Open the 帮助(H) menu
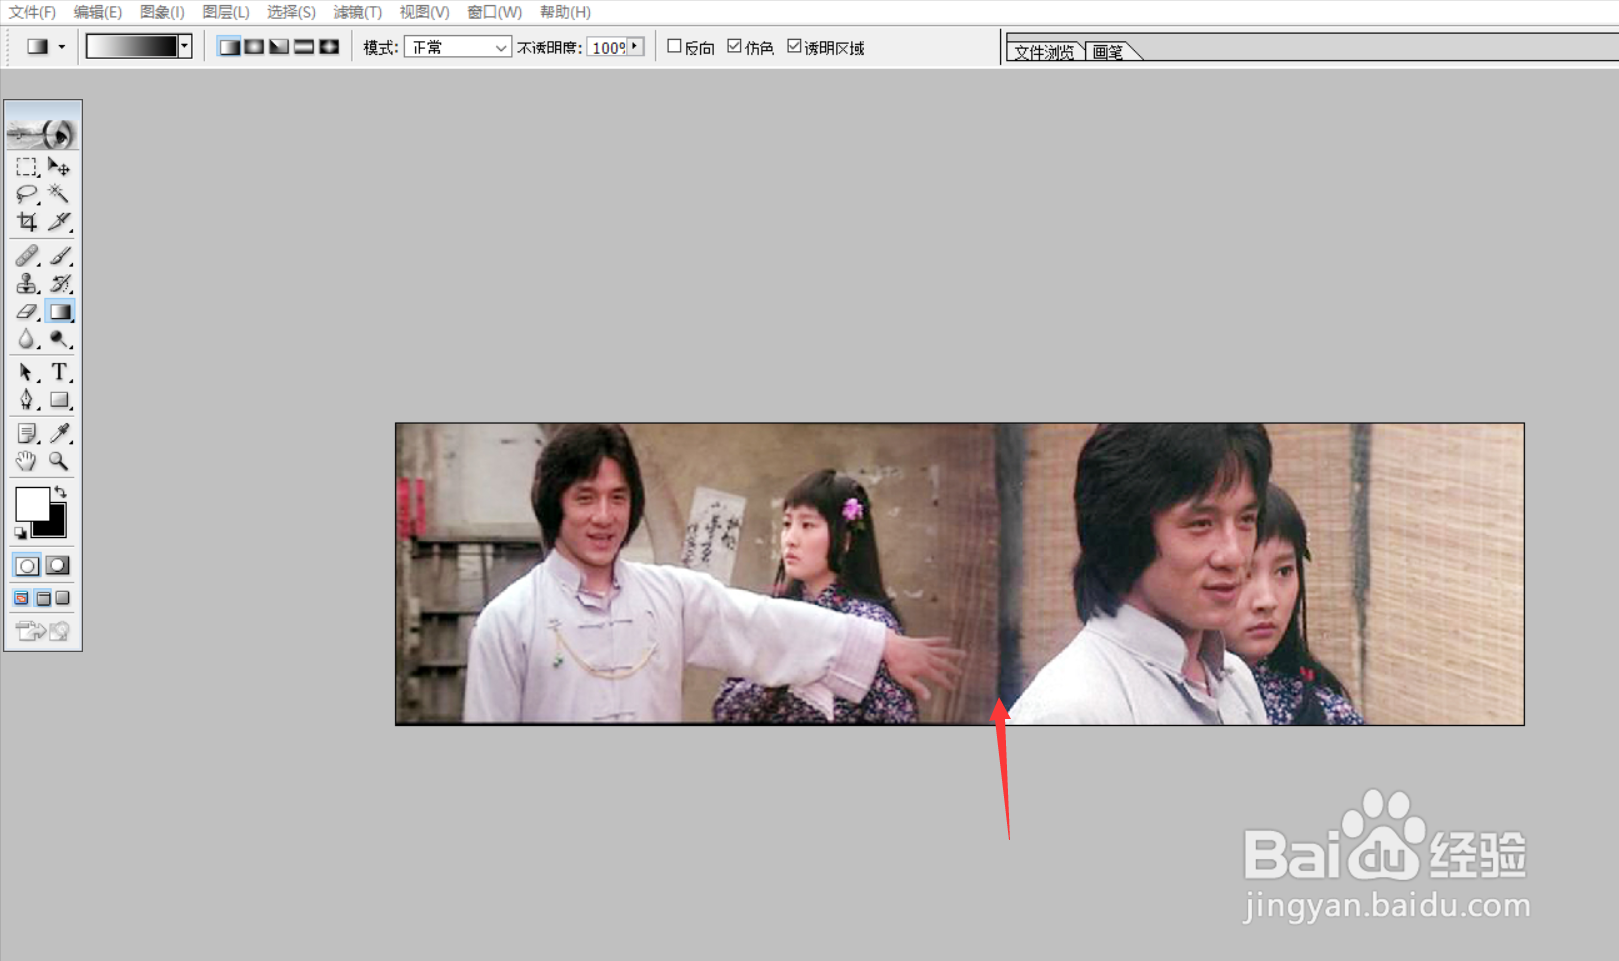The height and width of the screenshot is (961, 1619). (565, 12)
